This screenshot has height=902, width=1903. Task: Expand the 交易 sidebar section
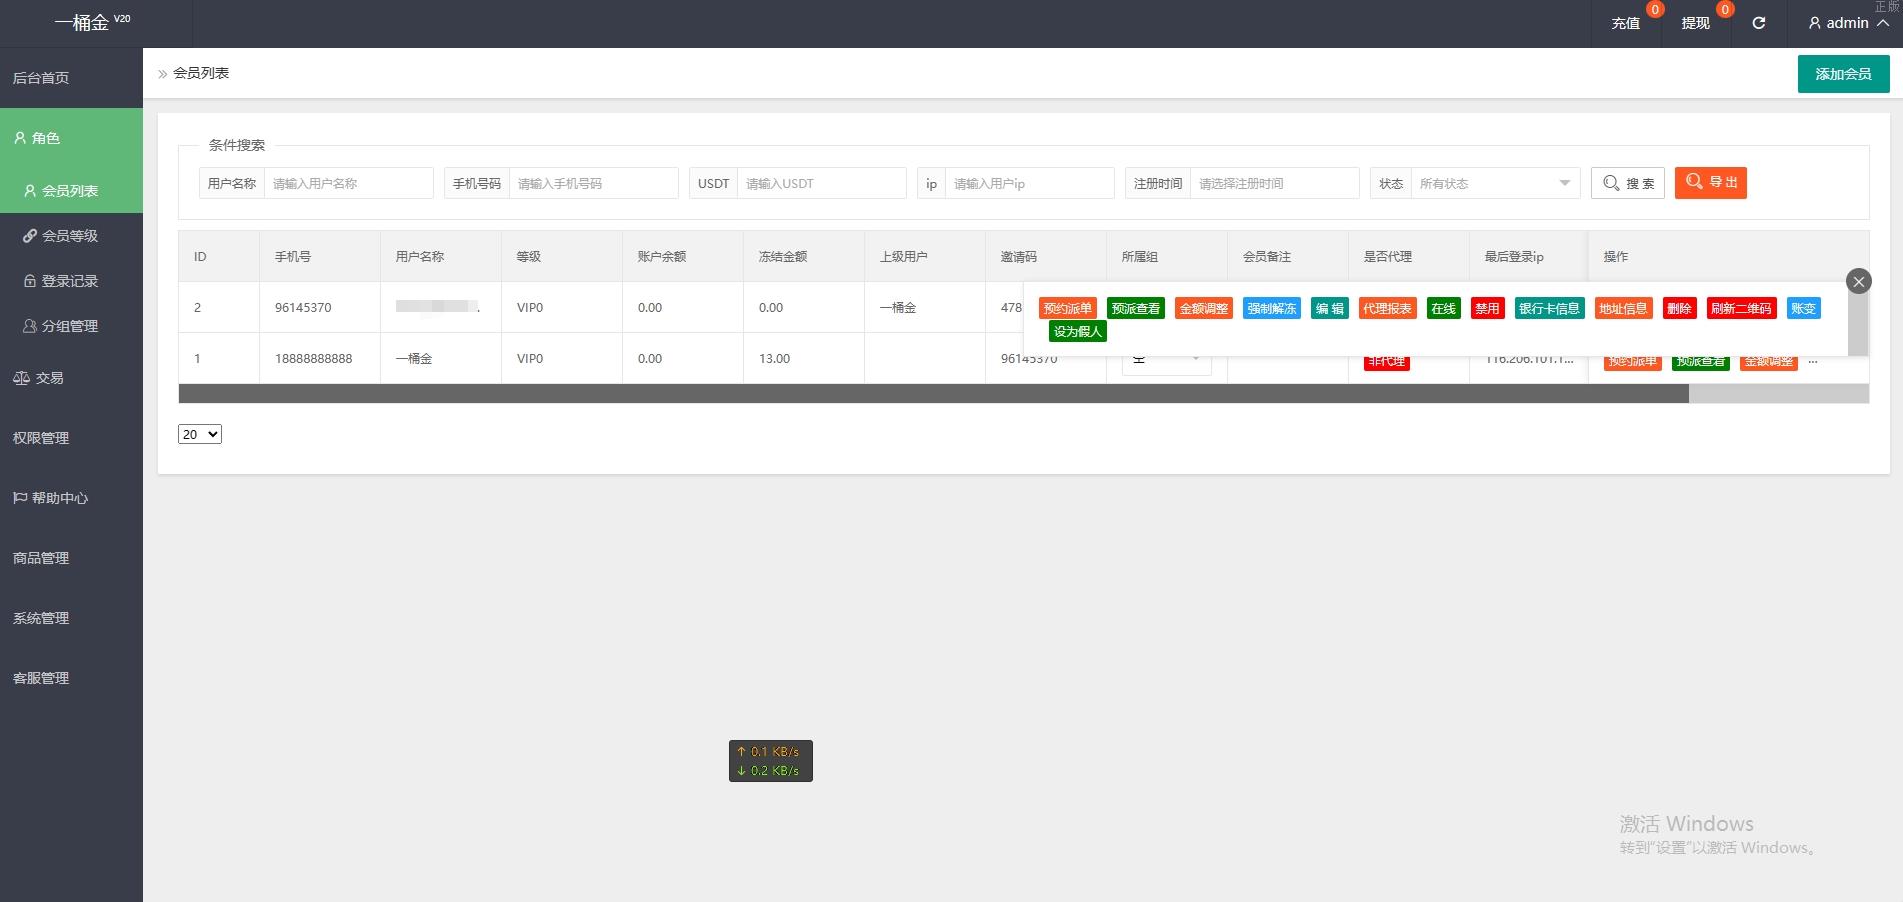pyautogui.click(x=49, y=378)
